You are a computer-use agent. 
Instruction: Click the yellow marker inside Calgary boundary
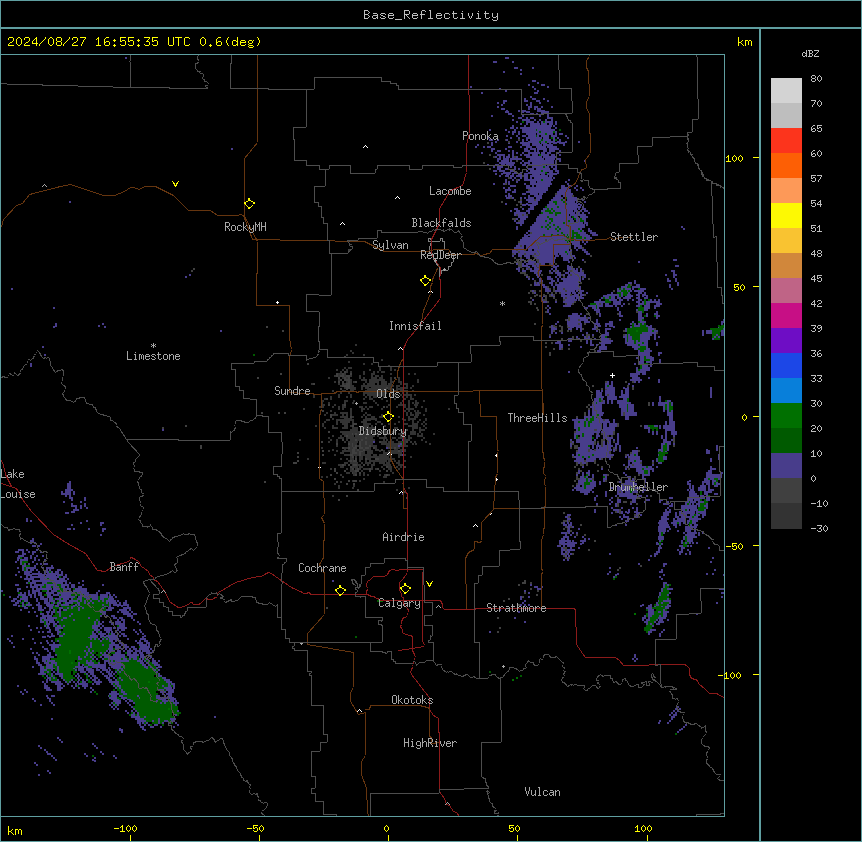tap(406, 589)
